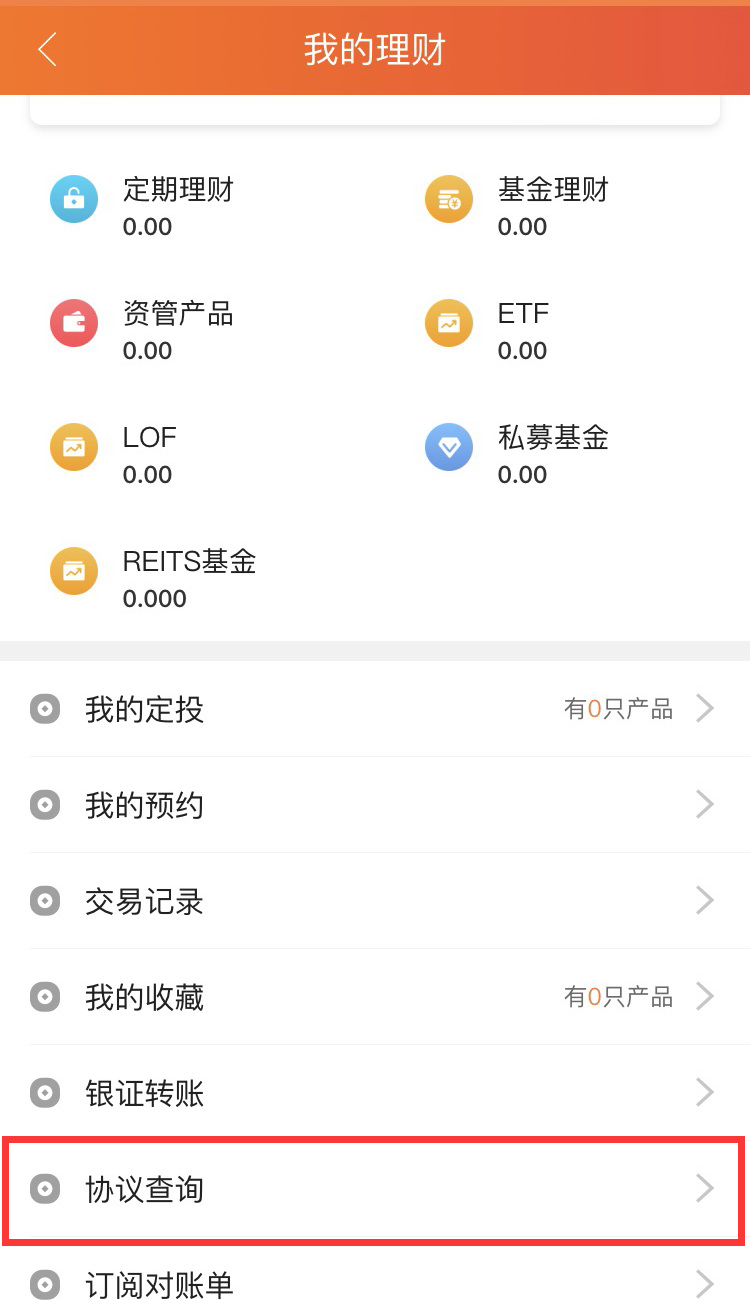
Task: Tap the 定期理财 label text
Action: [x=178, y=189]
